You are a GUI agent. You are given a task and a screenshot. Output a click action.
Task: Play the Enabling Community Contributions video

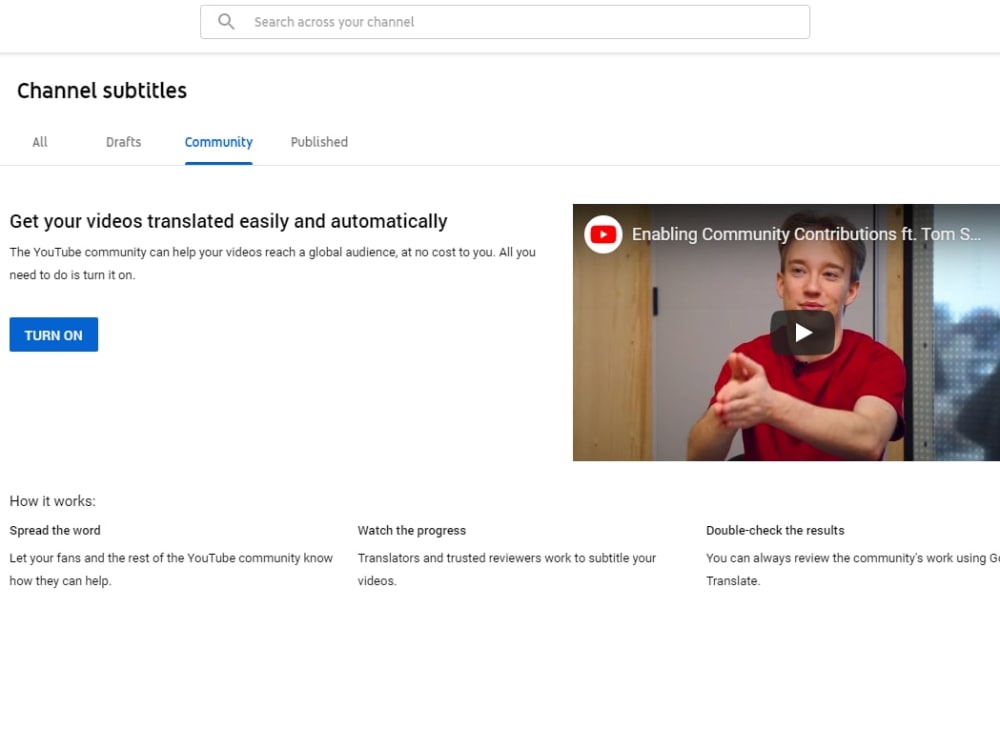pyautogui.click(x=802, y=332)
